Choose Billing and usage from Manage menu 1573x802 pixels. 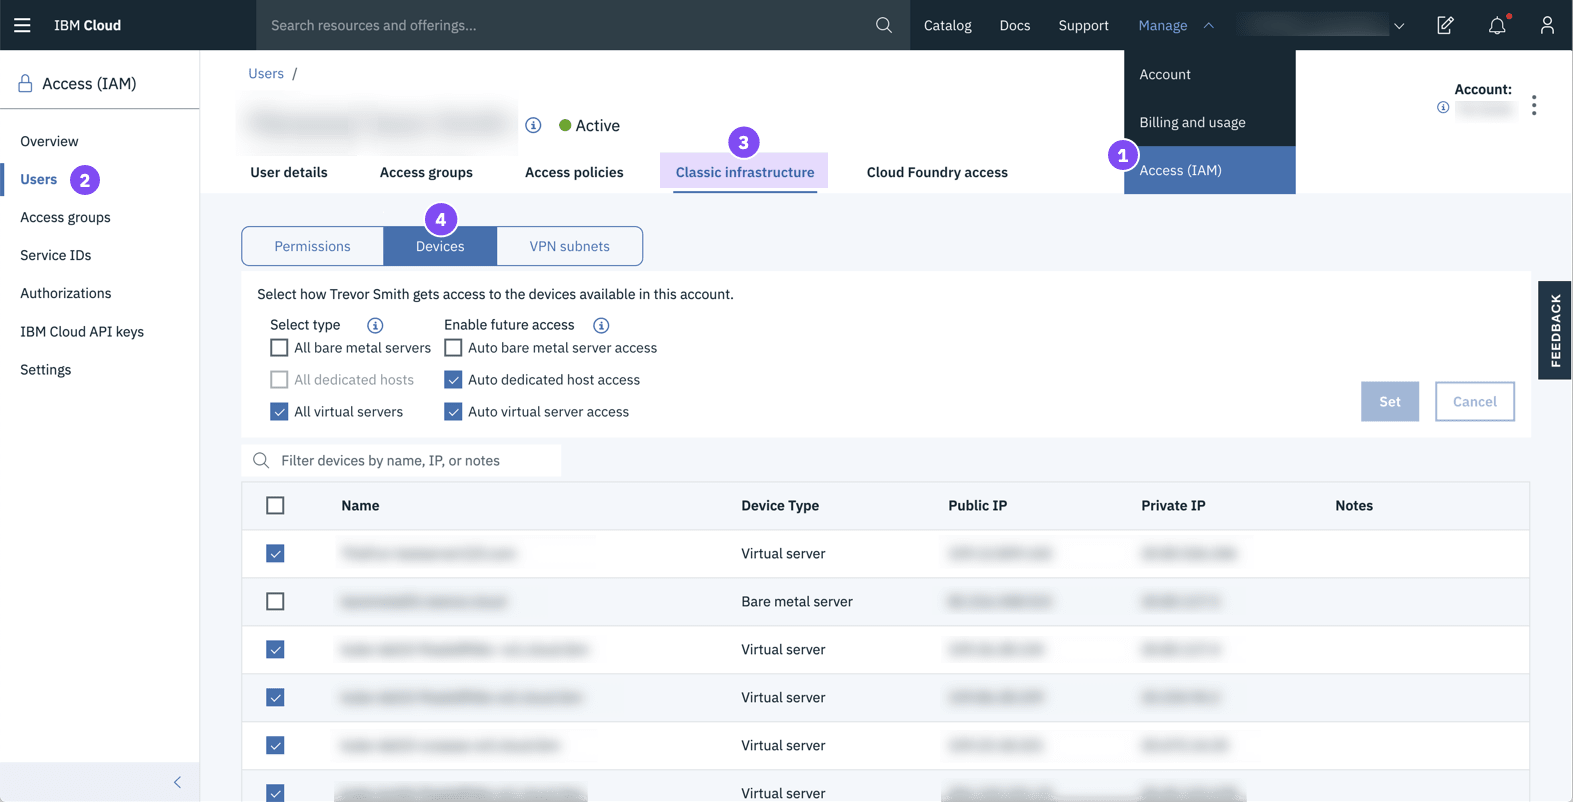click(1209, 122)
